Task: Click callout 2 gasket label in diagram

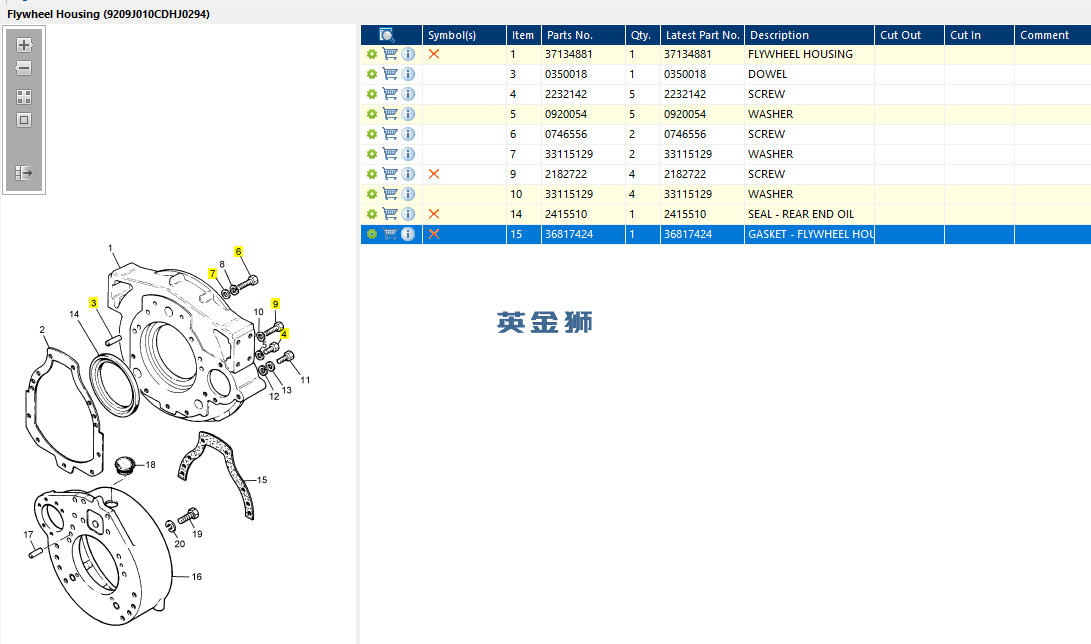Action: (x=42, y=330)
